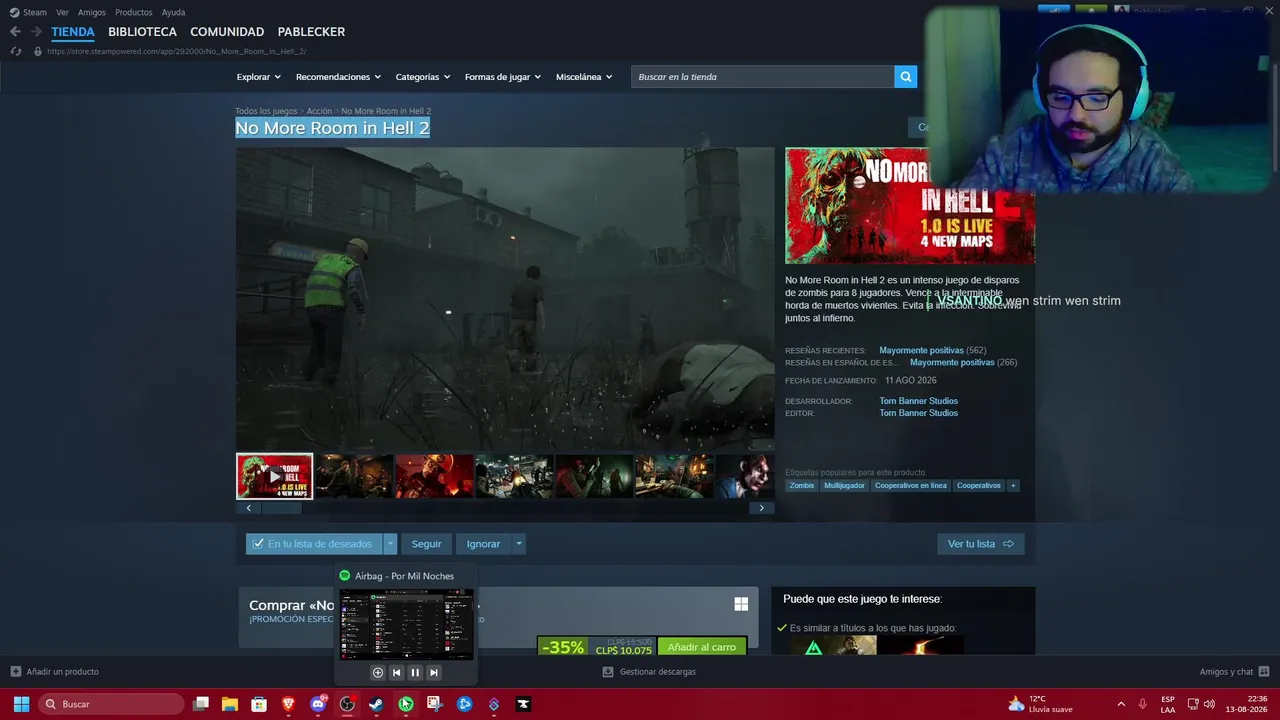Click the Seguir button
Screen dimensions: 1280x720
tap(426, 544)
